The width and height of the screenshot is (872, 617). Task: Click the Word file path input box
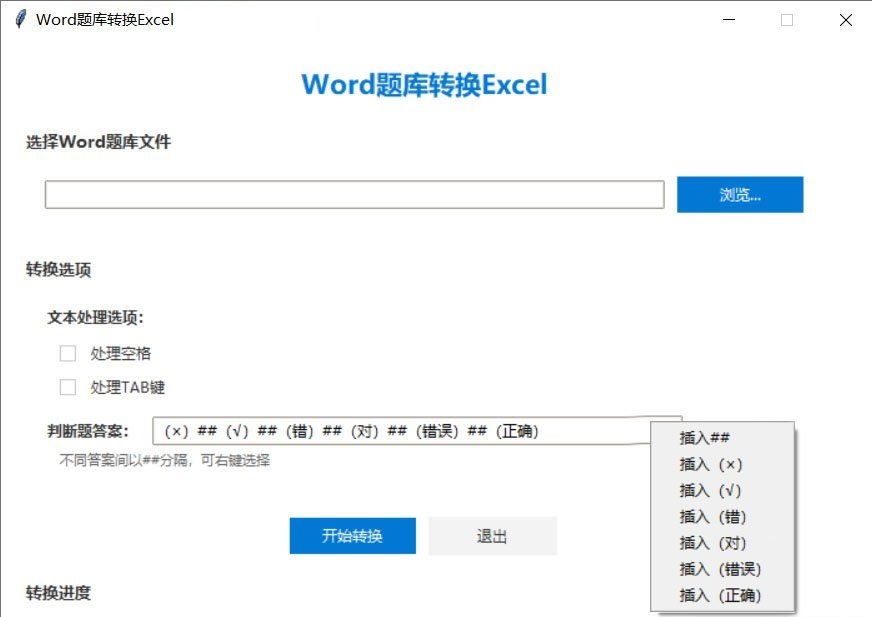point(354,195)
